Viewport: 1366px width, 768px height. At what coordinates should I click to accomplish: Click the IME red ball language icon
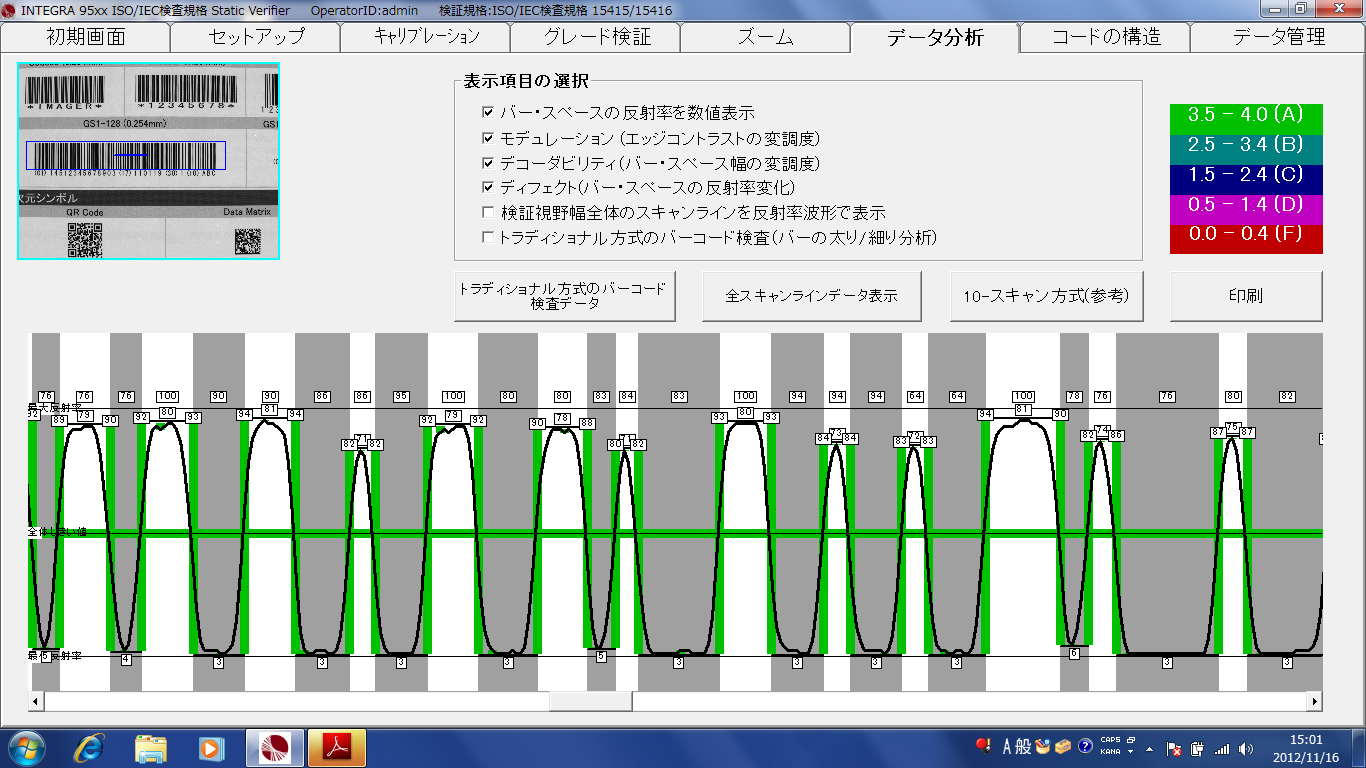(983, 746)
